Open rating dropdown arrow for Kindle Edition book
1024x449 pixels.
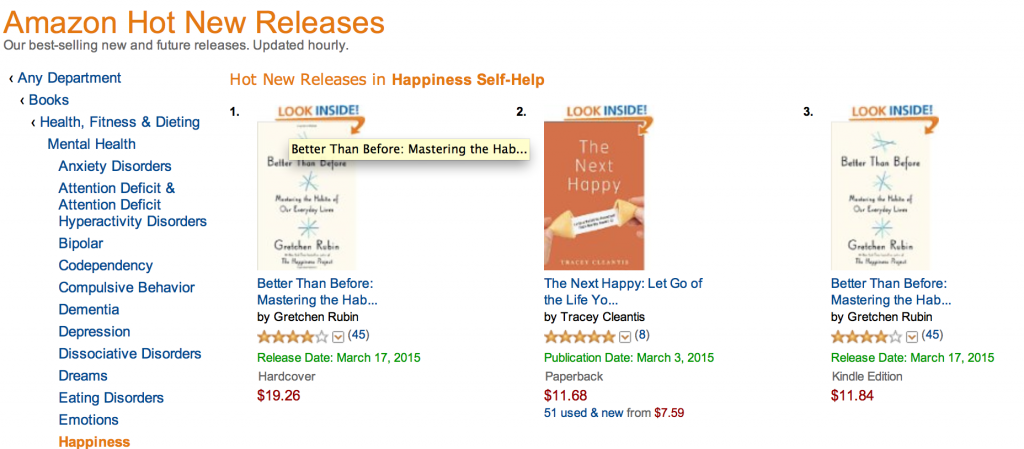pos(912,336)
